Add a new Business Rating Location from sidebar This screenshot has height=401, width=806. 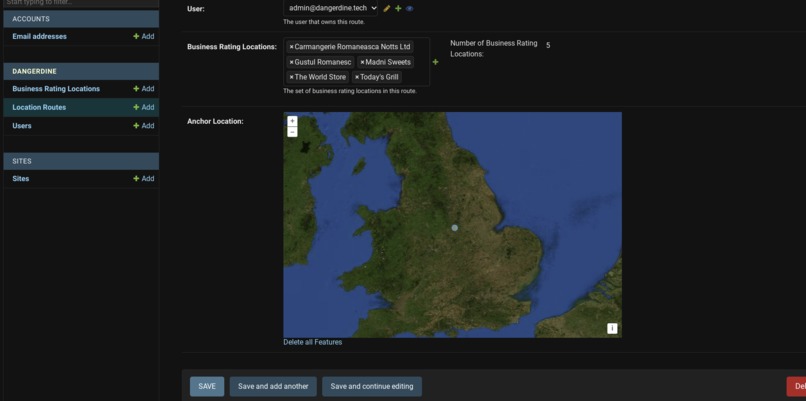[143, 89]
